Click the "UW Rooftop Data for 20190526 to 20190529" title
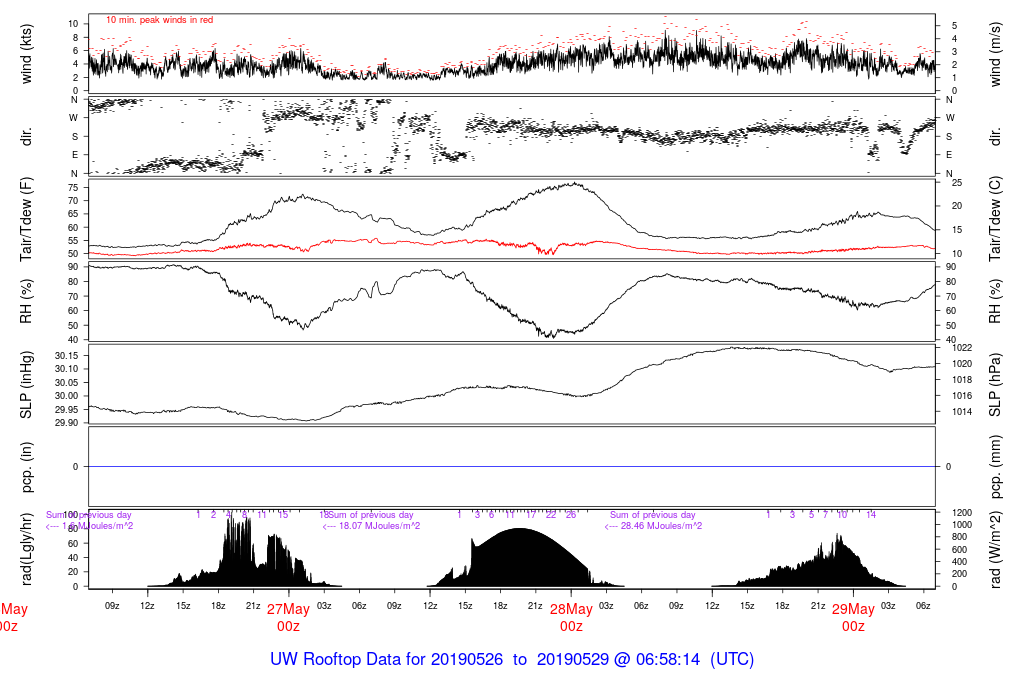The height and width of the screenshot is (700, 1024). [512, 659]
